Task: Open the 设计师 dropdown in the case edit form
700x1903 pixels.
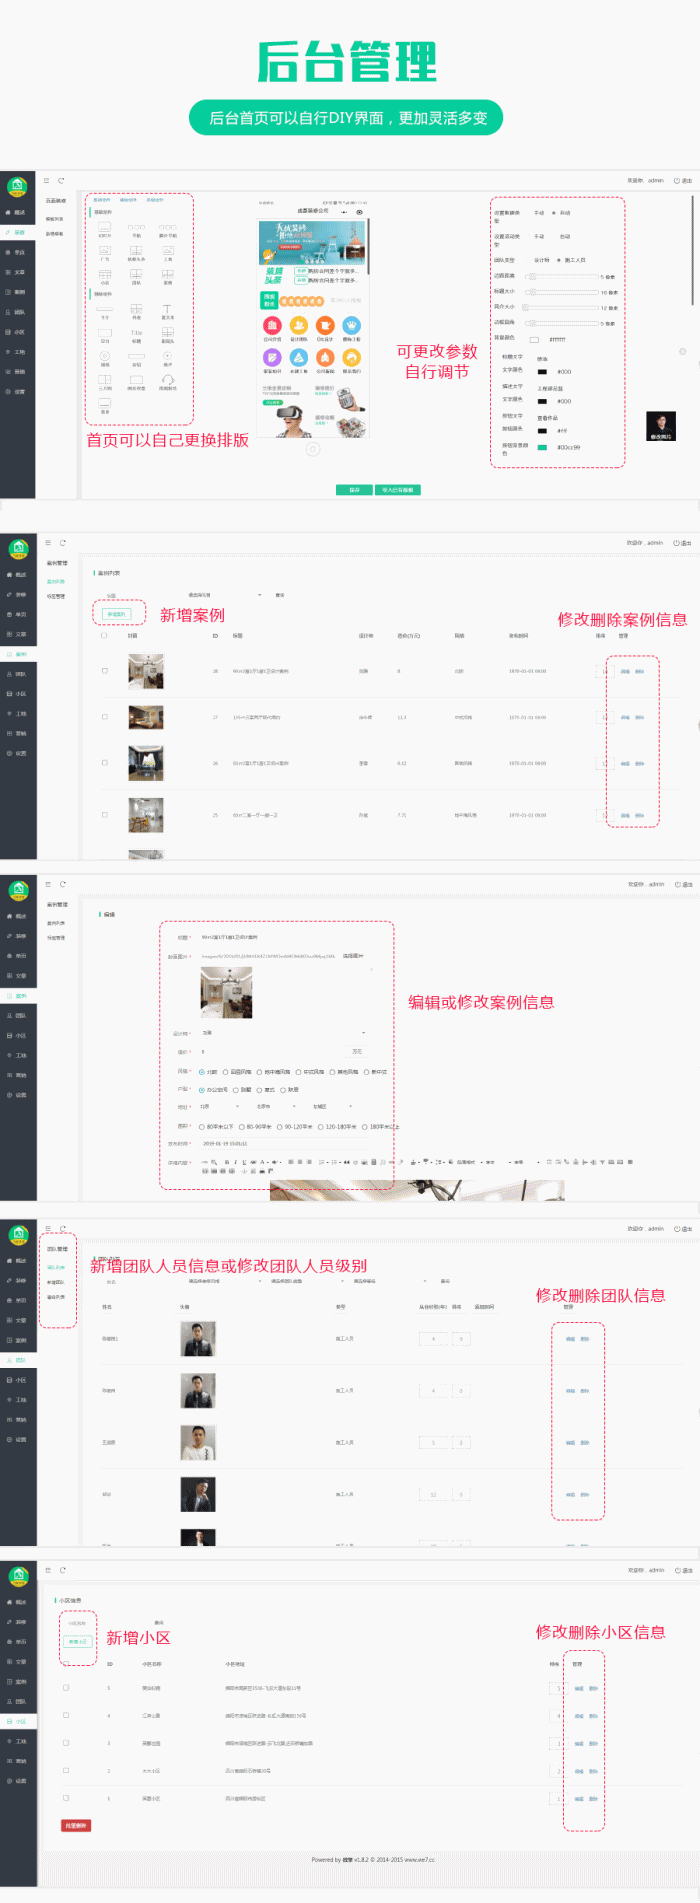Action: tap(283, 1033)
